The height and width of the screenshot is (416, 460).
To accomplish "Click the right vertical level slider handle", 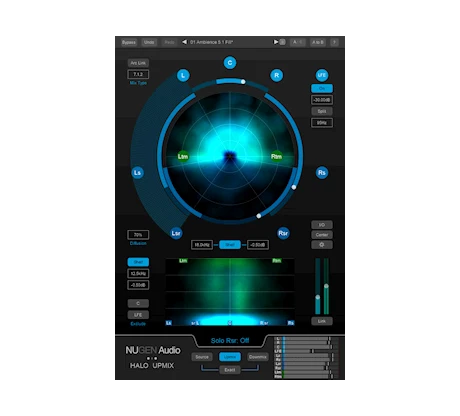I will point(326,286).
